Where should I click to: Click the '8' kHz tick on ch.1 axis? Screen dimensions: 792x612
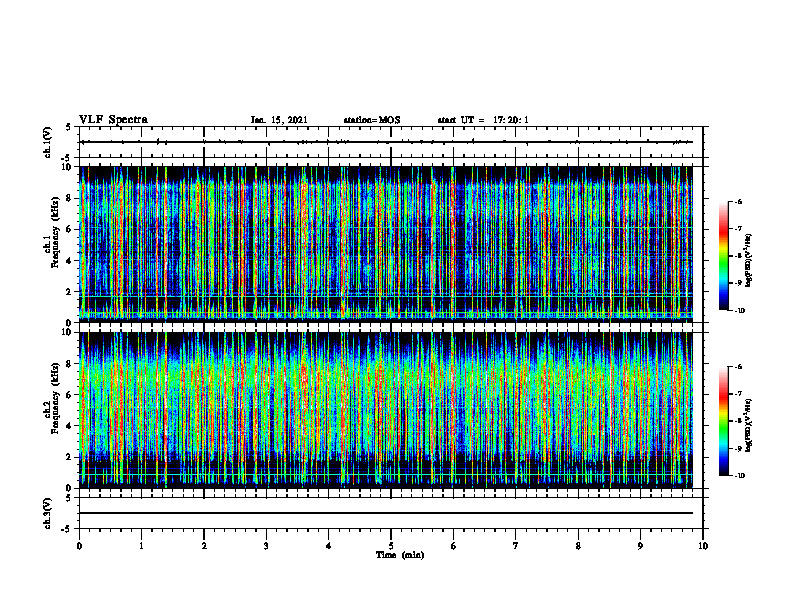(x=69, y=198)
